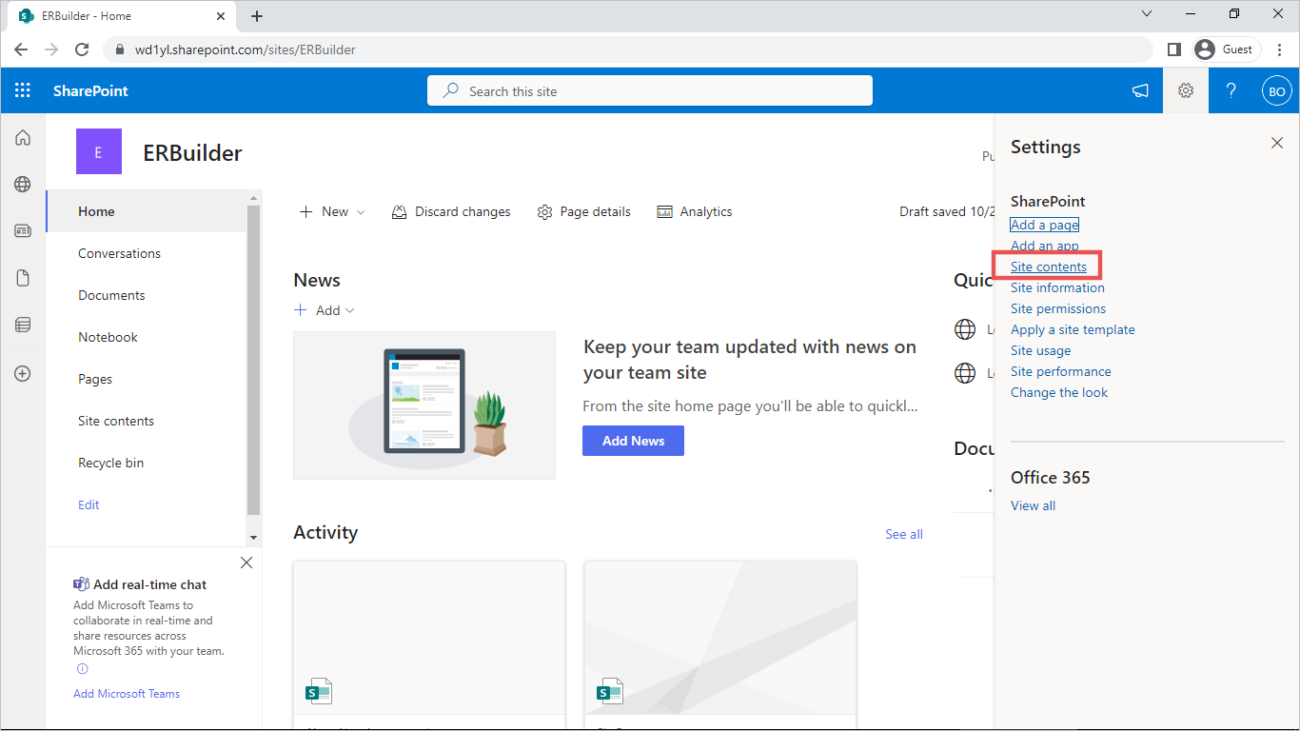Open the globe My sites icon in left rail

pyautogui.click(x=22, y=184)
